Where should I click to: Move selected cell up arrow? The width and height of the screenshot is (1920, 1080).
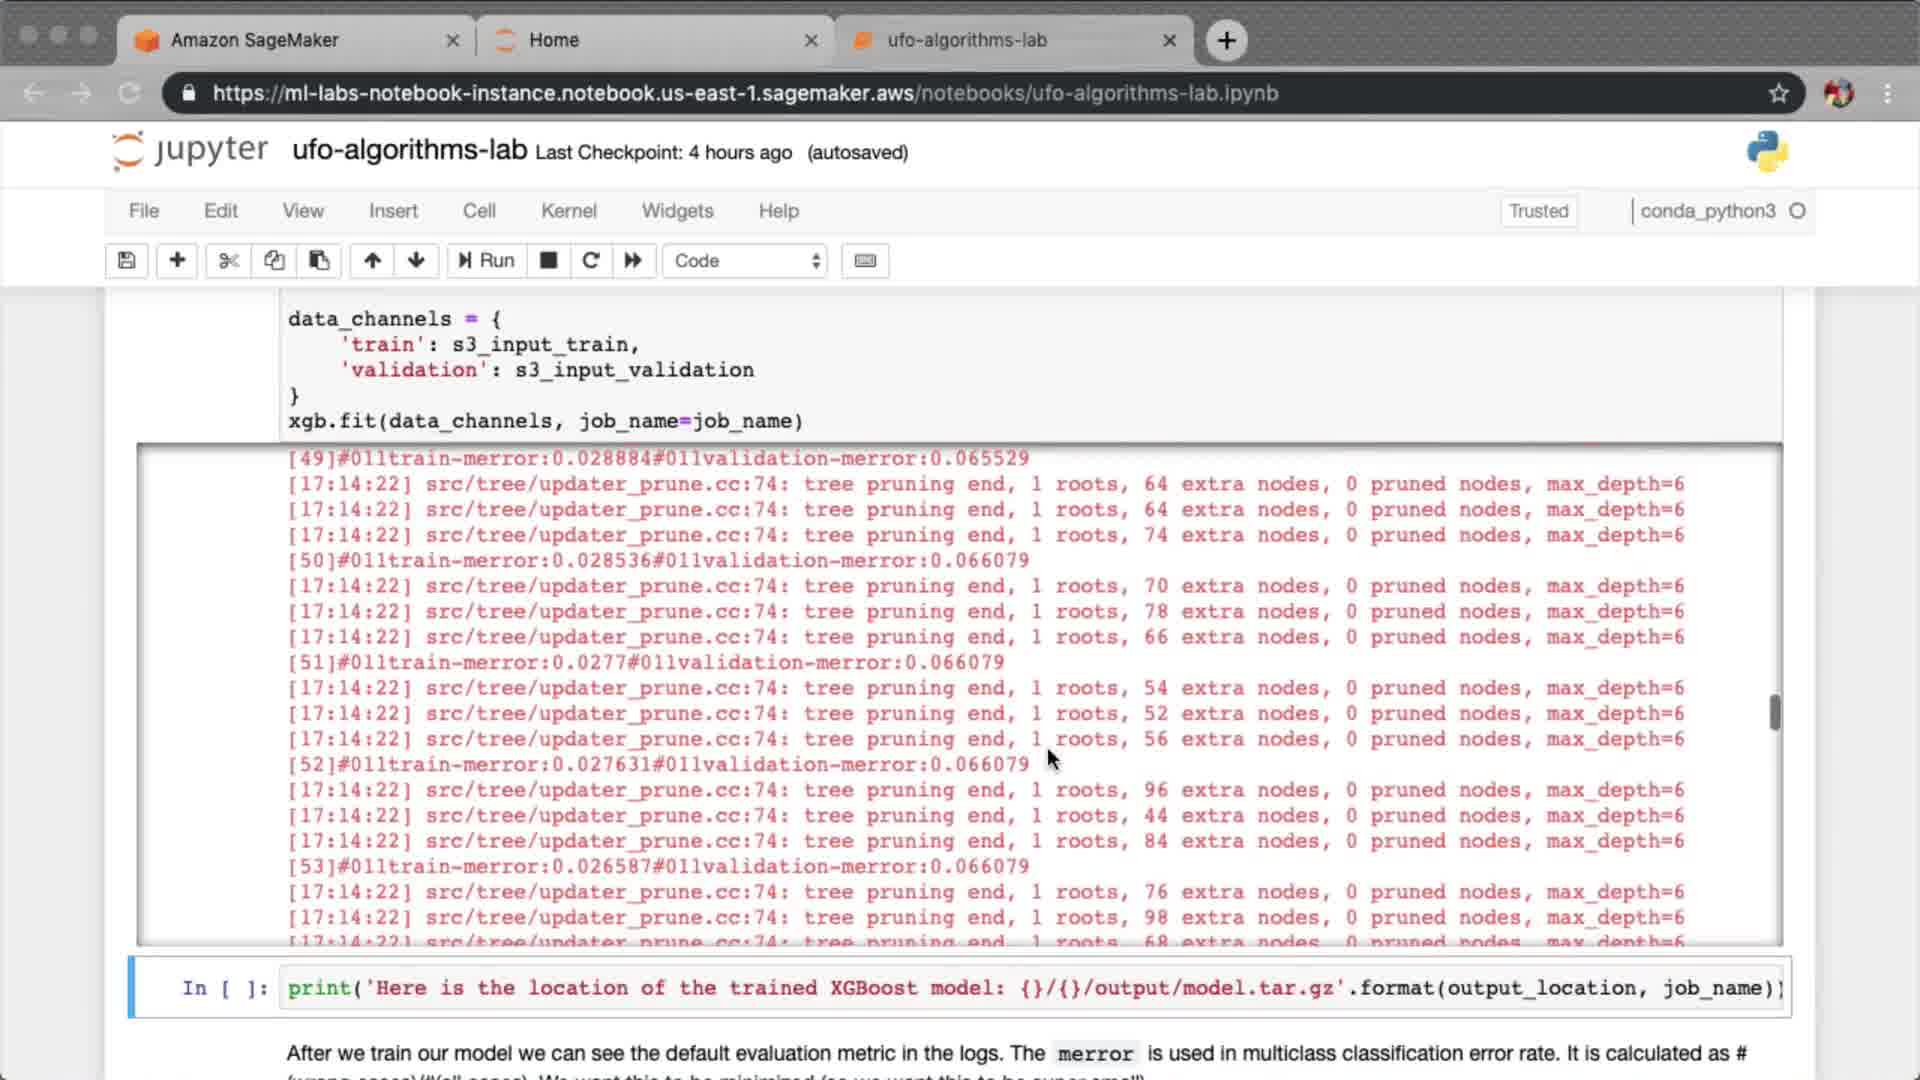point(372,261)
